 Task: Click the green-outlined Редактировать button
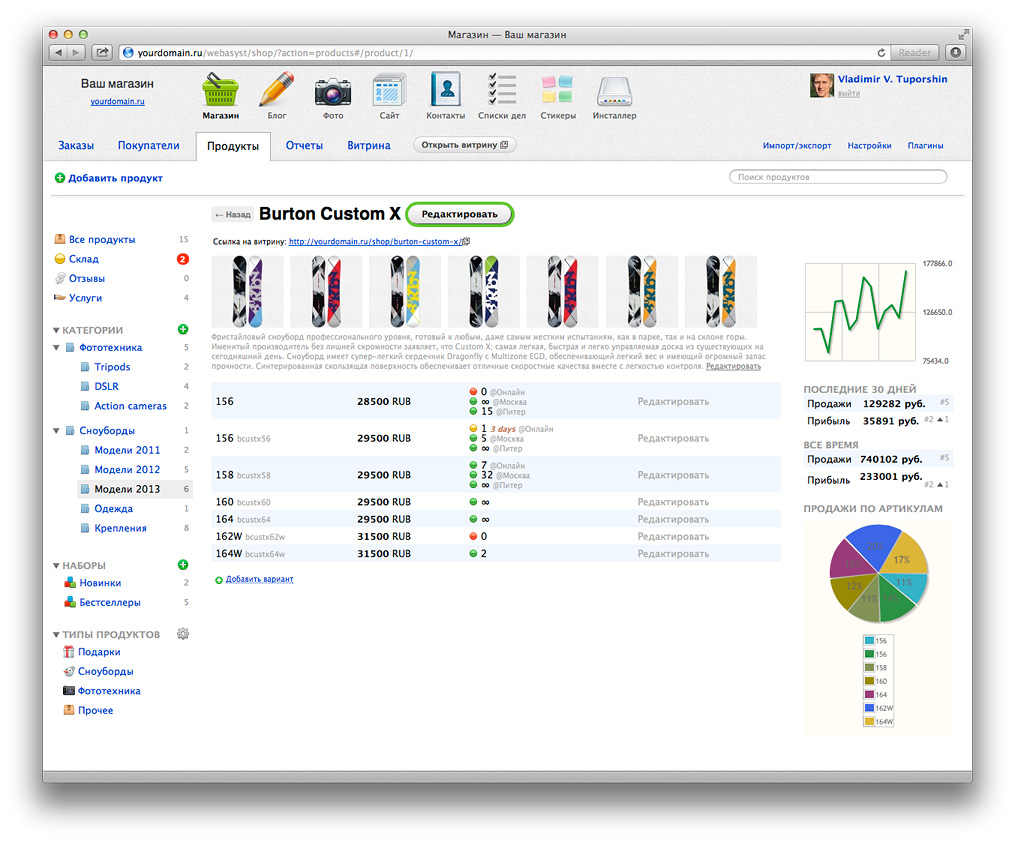(460, 214)
